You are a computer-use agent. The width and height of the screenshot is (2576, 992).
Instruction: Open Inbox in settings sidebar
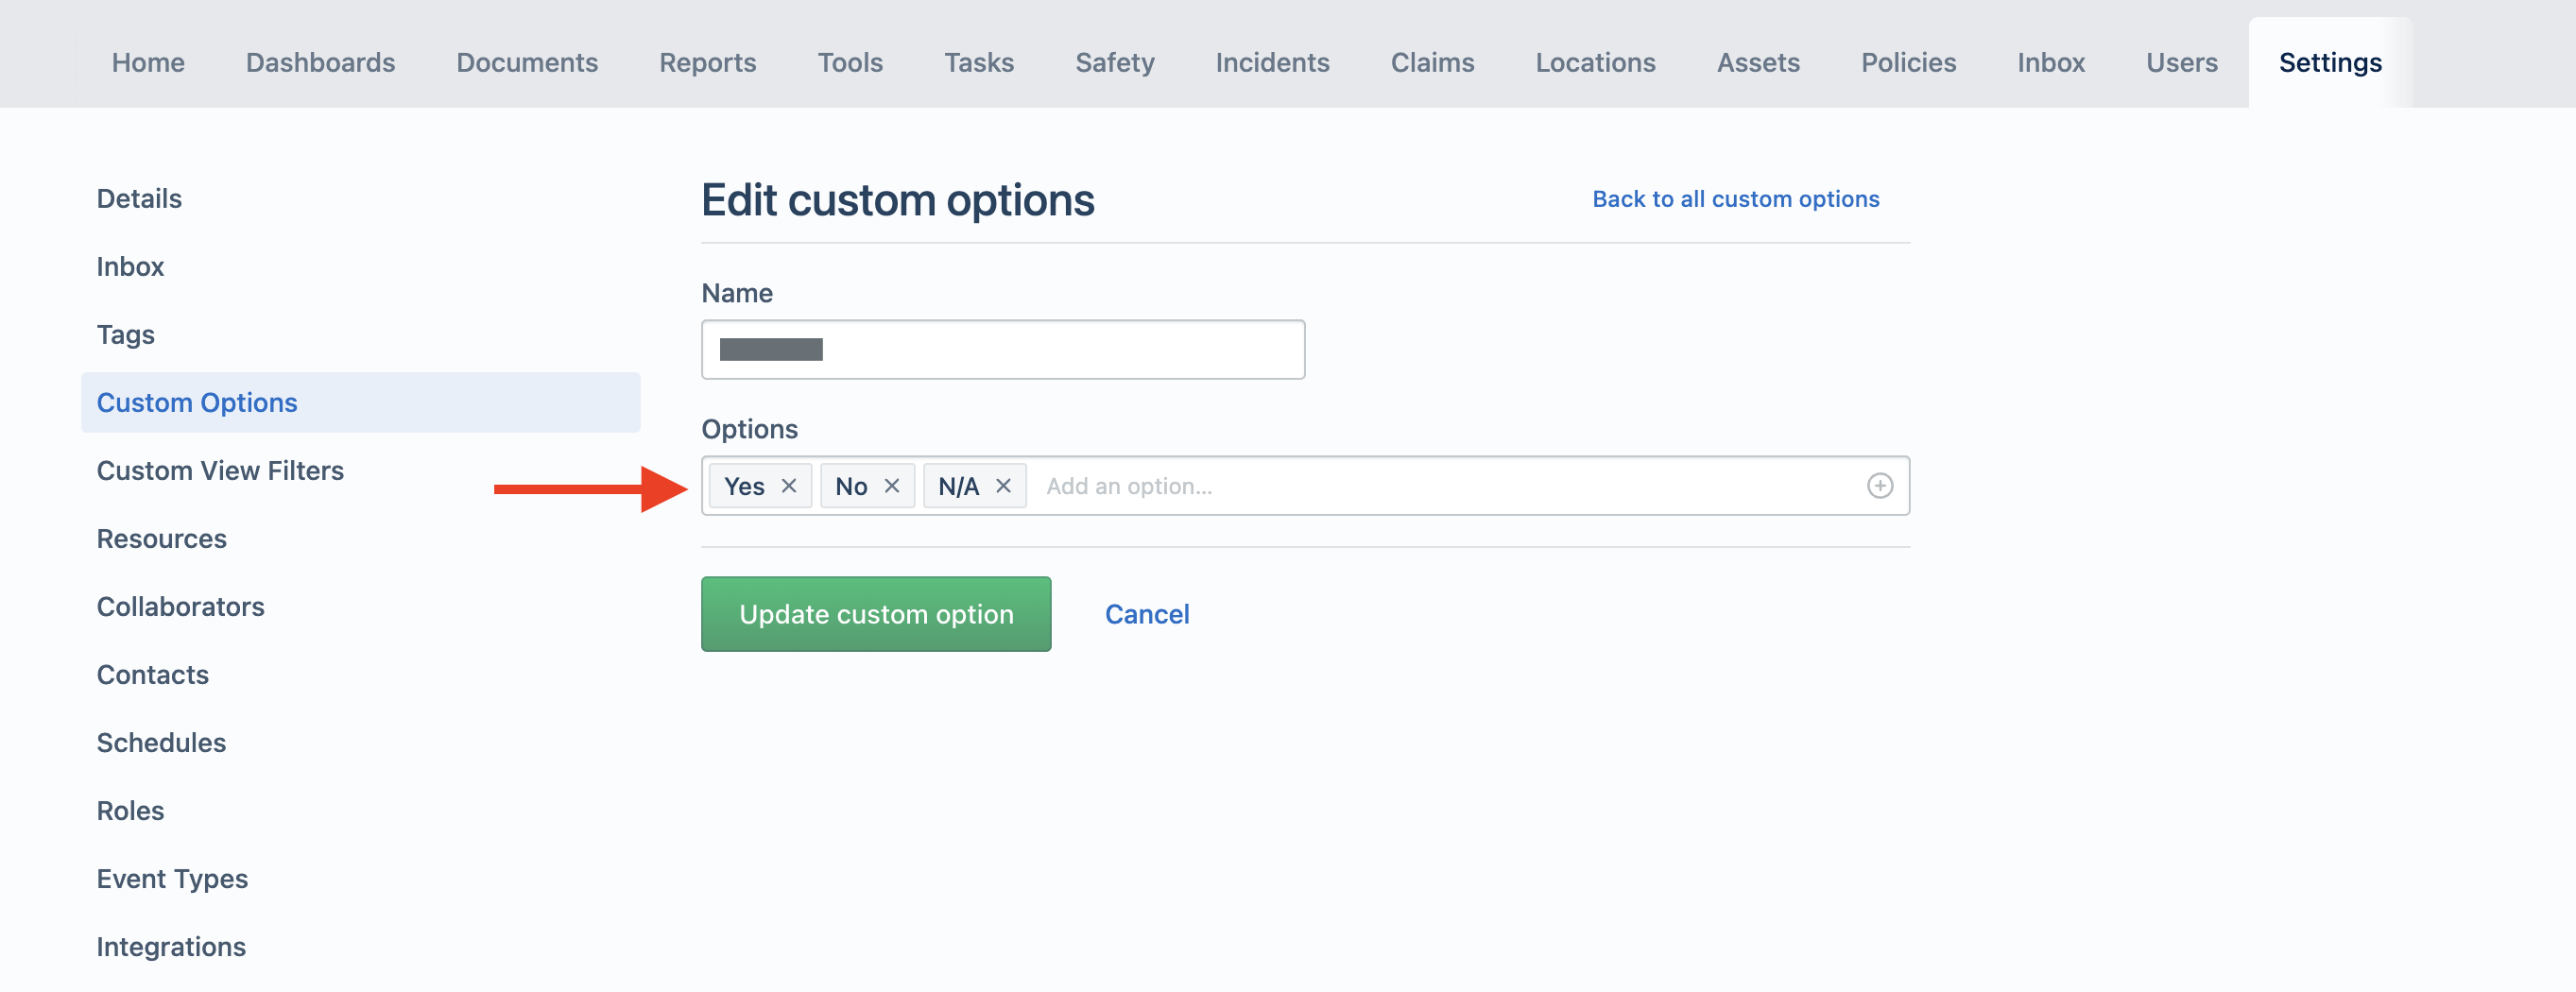[130, 266]
